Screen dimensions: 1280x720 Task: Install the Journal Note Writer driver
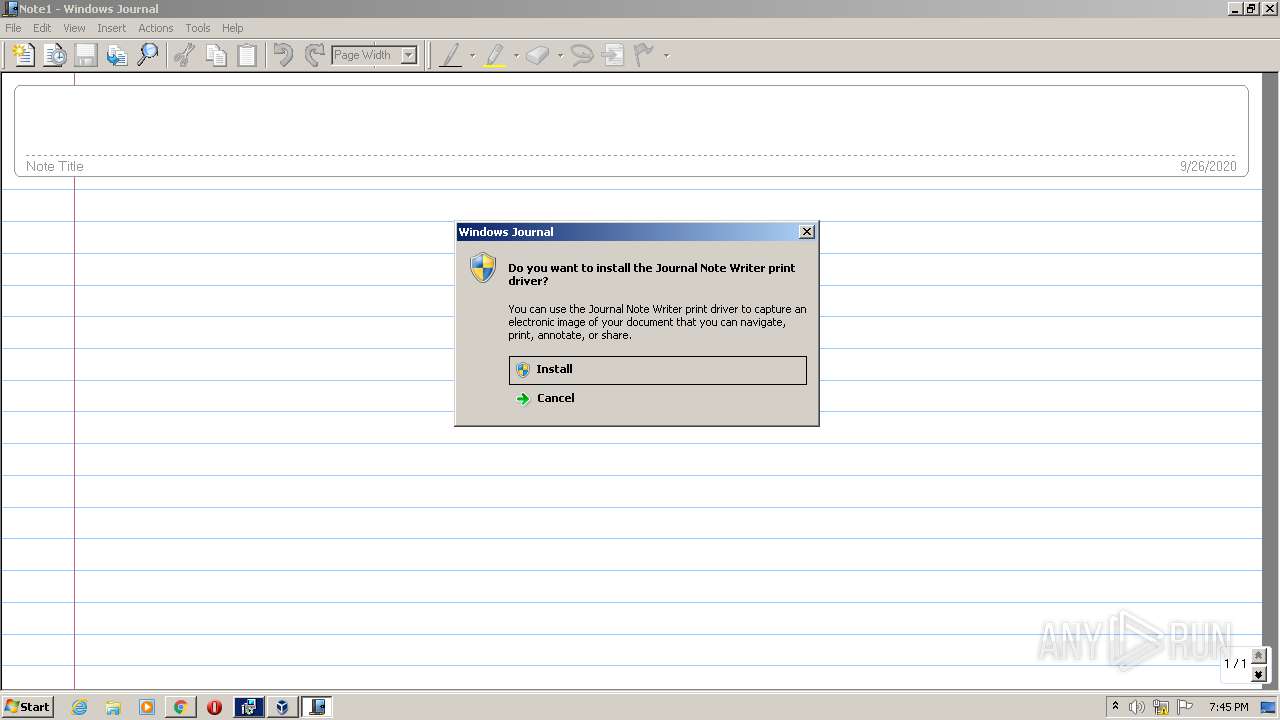click(657, 370)
